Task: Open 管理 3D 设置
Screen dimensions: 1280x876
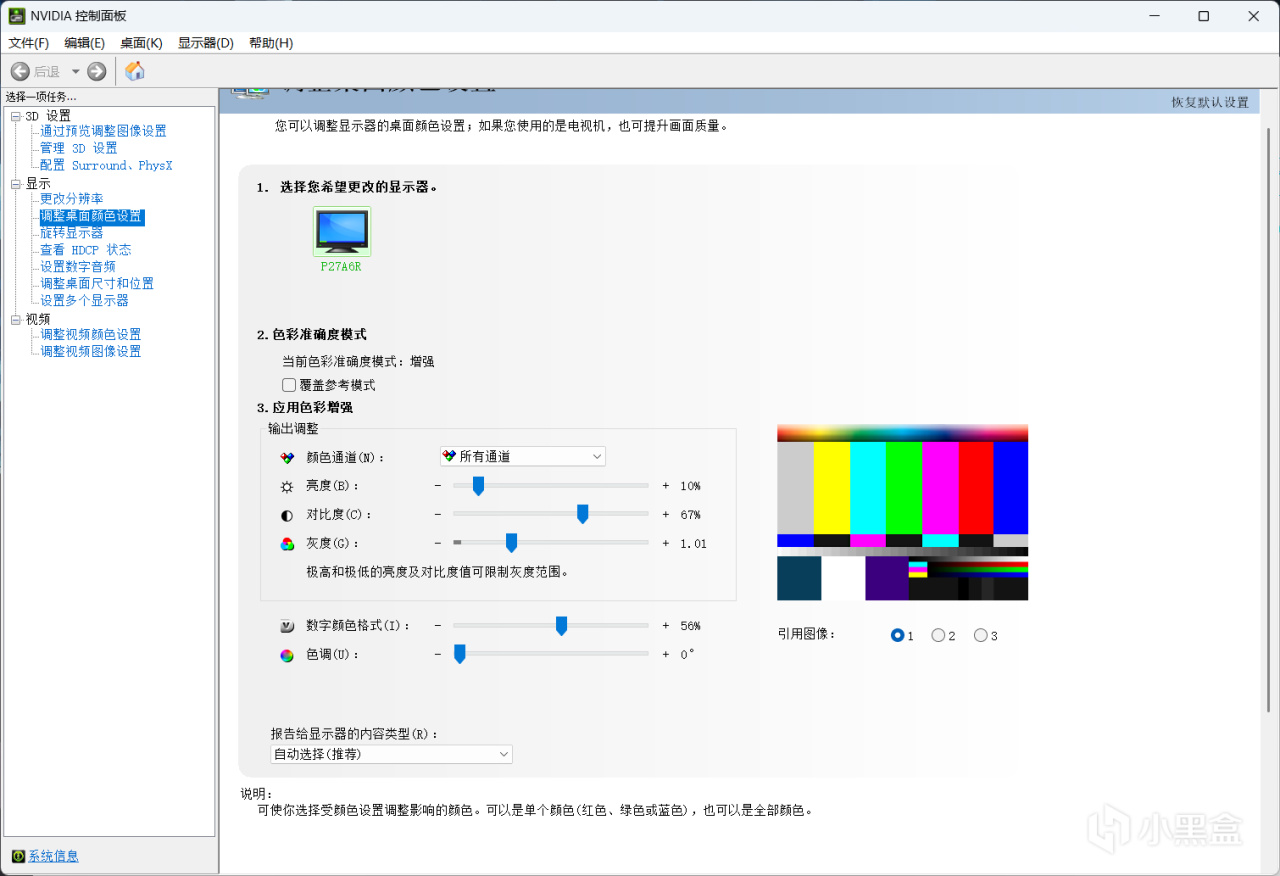Action: pos(79,148)
